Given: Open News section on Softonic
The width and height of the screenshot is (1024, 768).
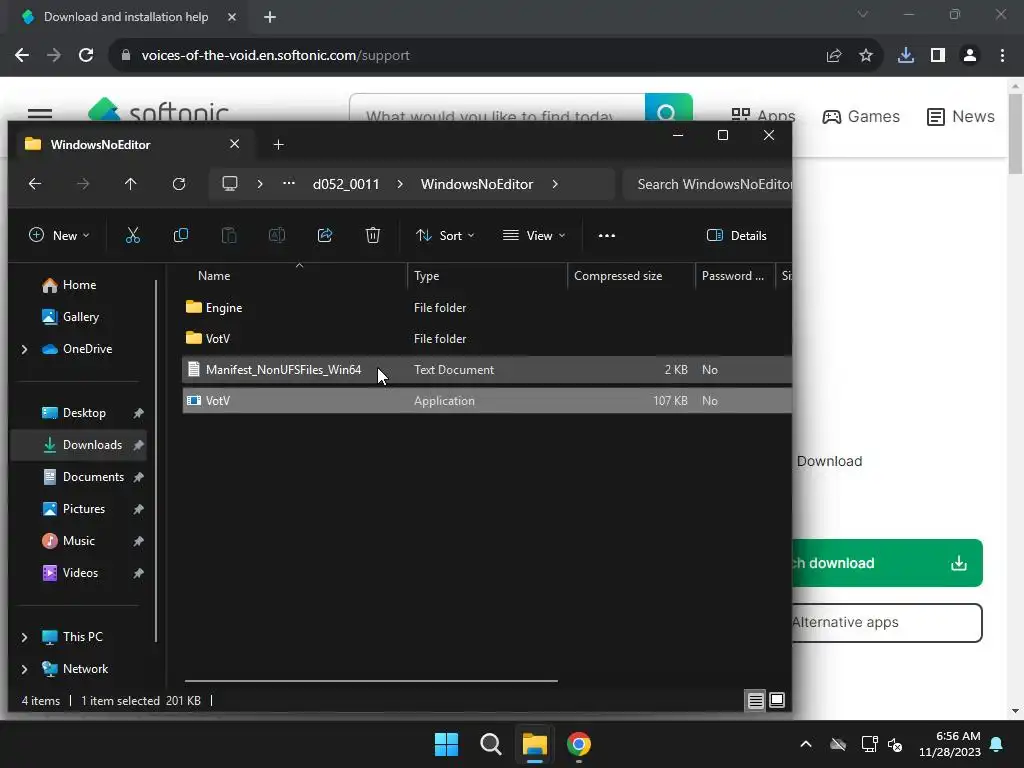Looking at the screenshot, I should tap(961, 117).
